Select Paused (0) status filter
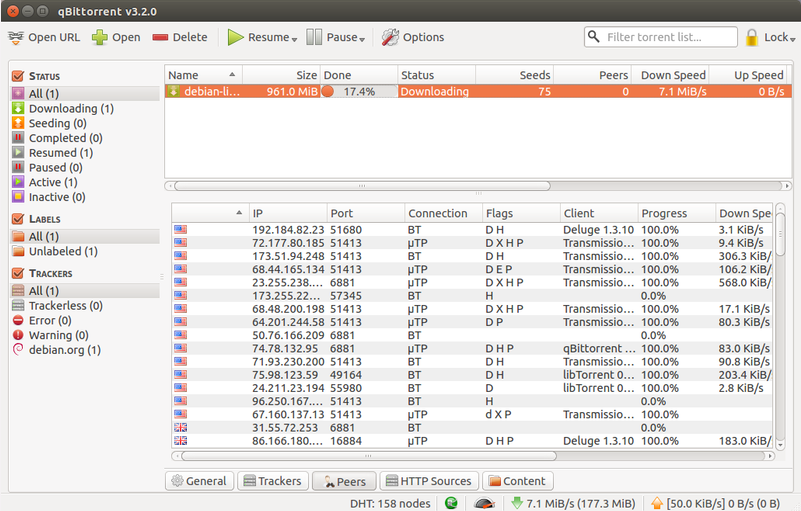 (x=55, y=168)
